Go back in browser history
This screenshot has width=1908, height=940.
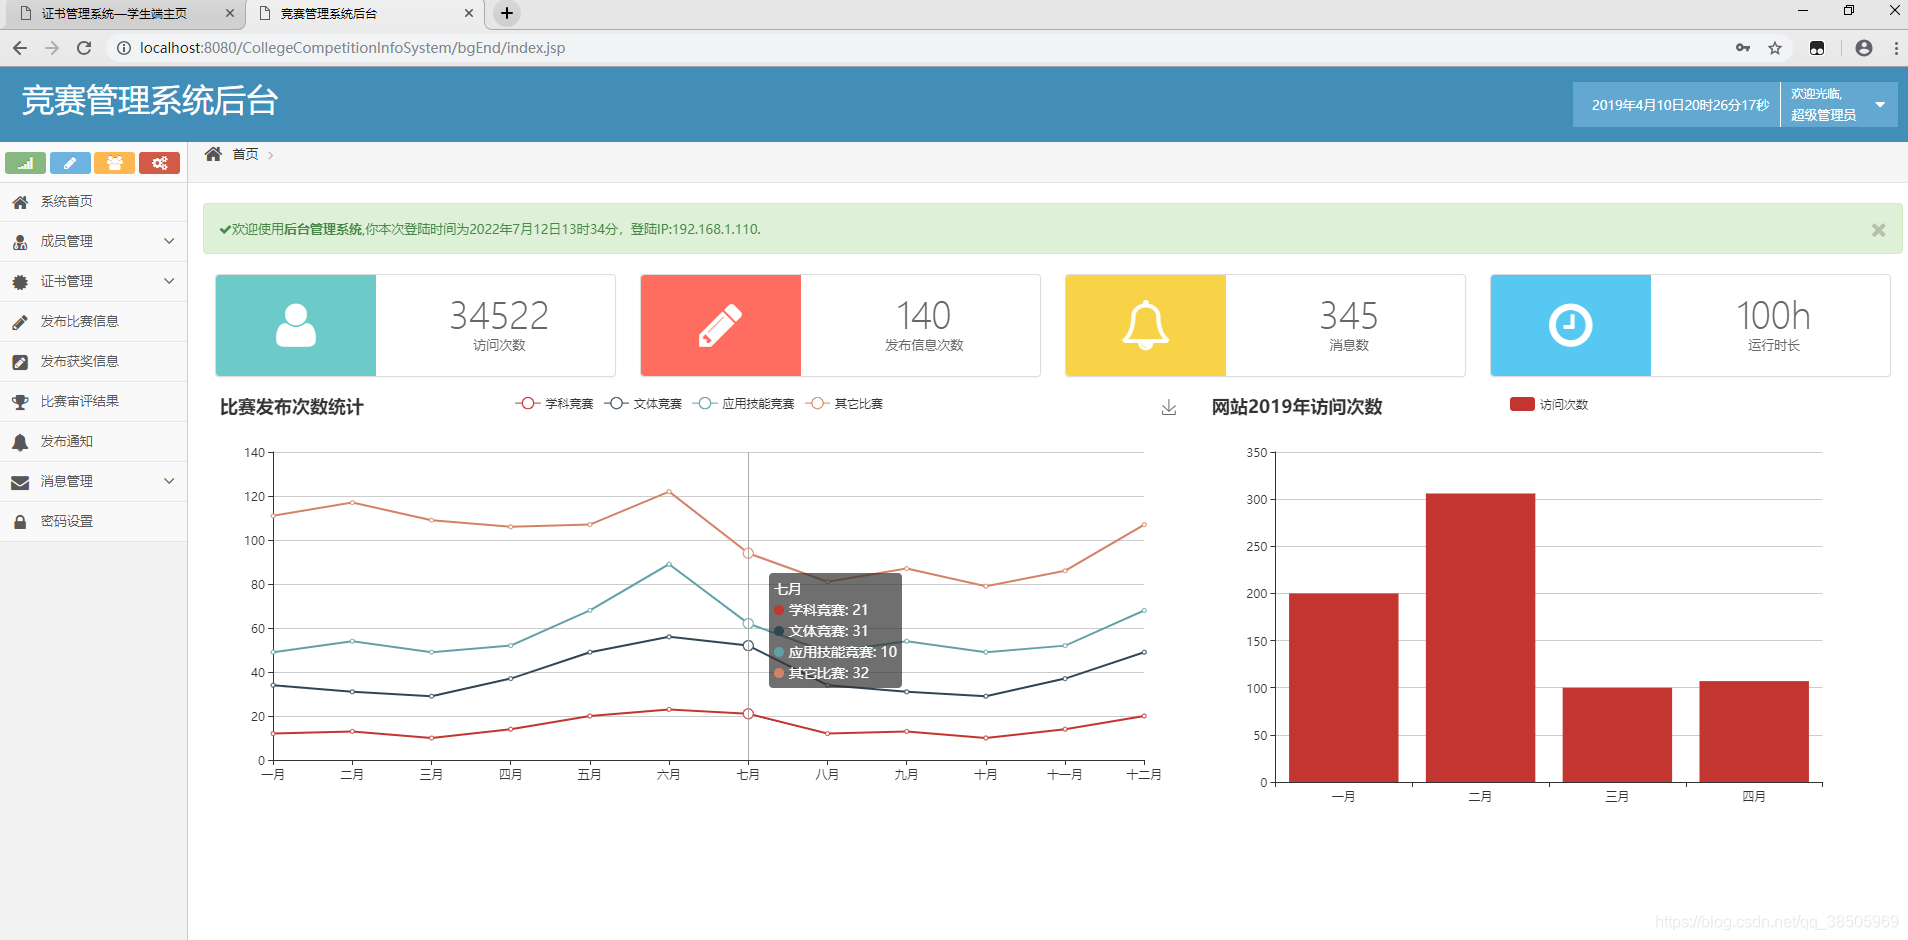pyautogui.click(x=20, y=48)
